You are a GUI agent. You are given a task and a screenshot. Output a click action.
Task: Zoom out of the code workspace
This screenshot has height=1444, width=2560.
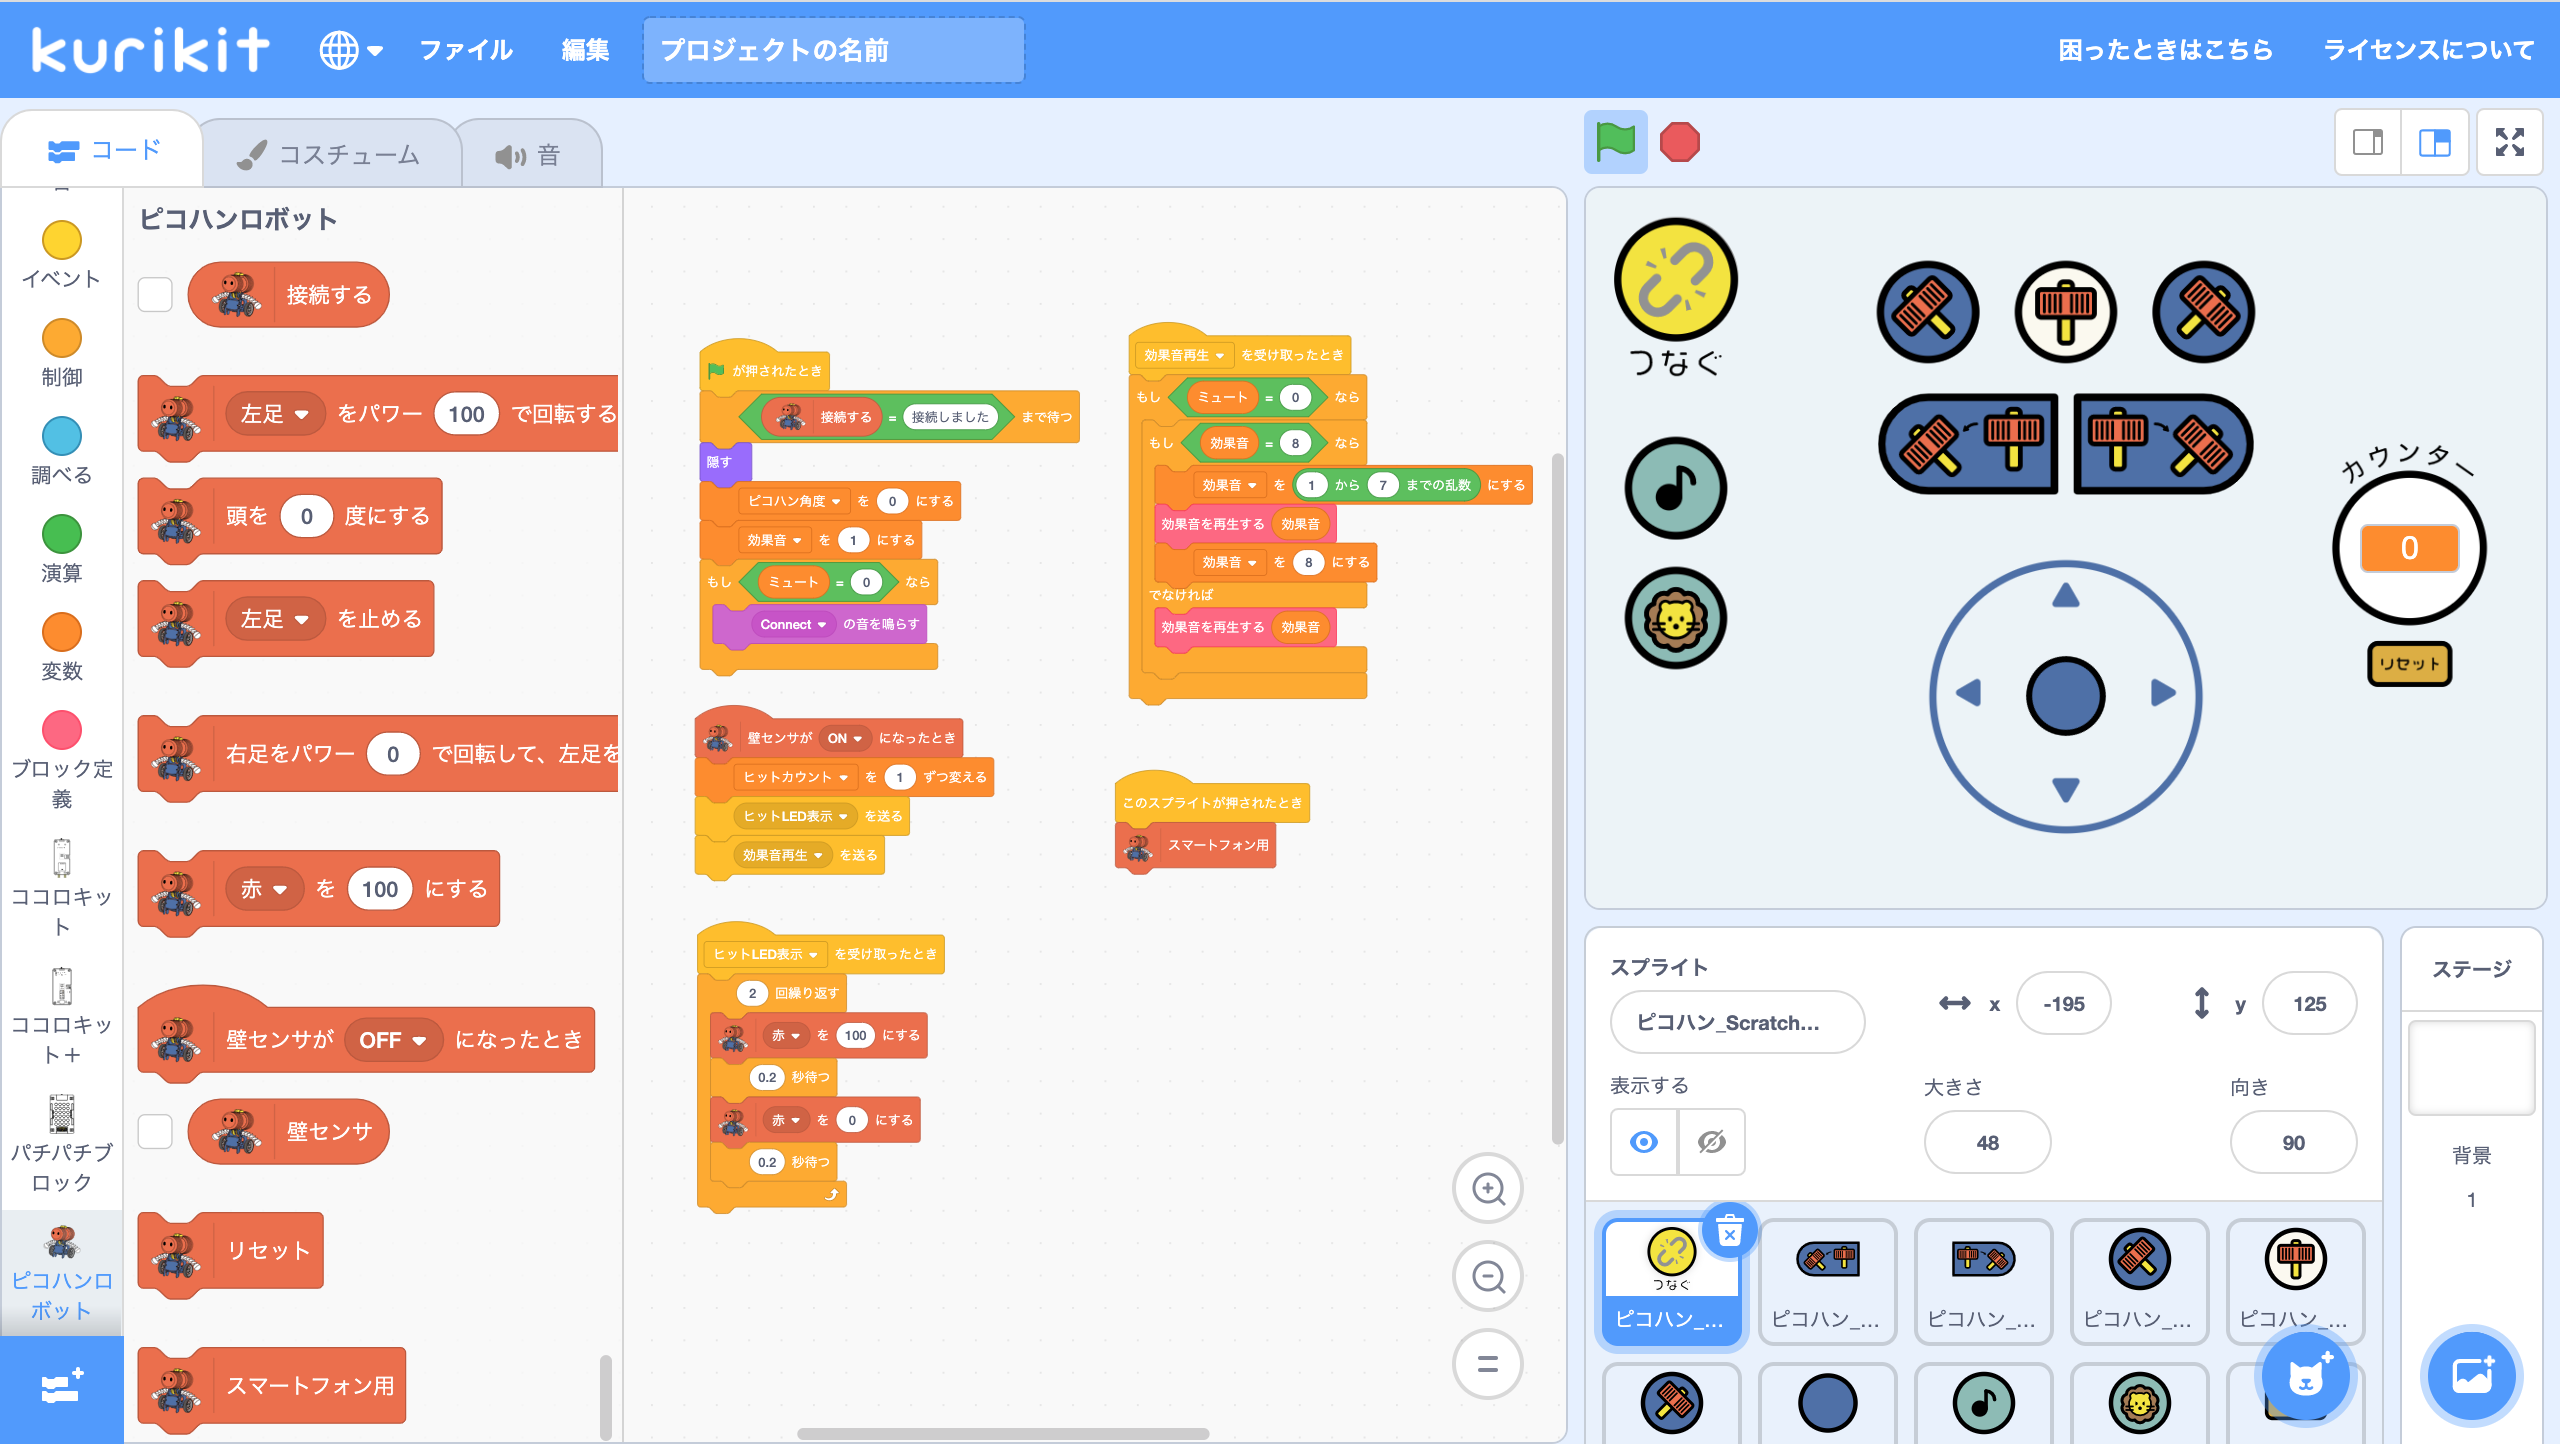(x=1488, y=1277)
